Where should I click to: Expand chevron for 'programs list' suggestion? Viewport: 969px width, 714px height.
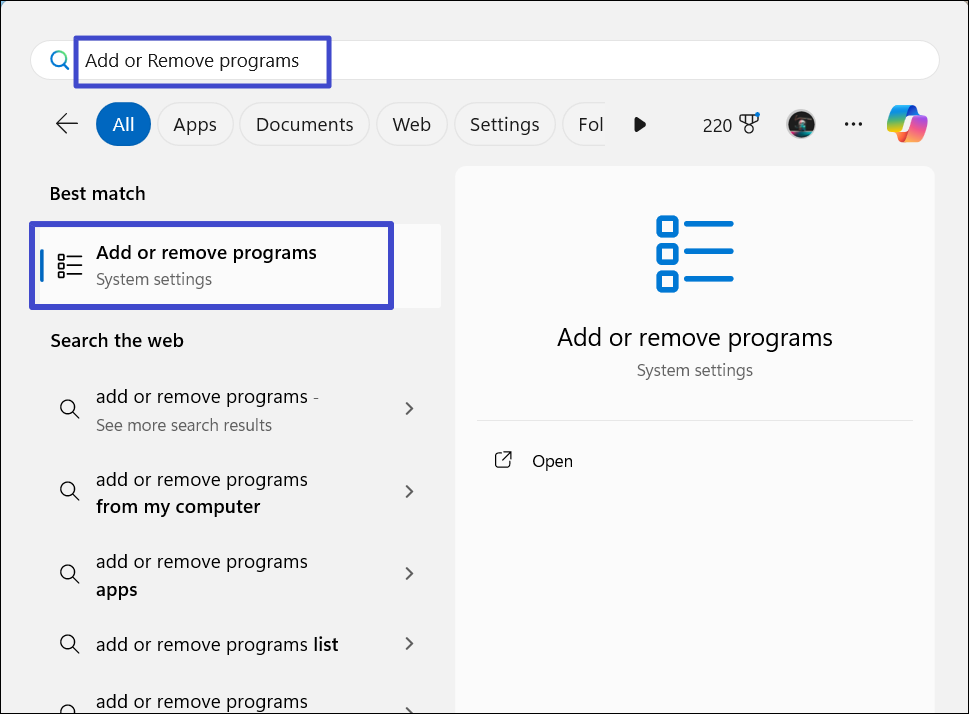(x=409, y=644)
